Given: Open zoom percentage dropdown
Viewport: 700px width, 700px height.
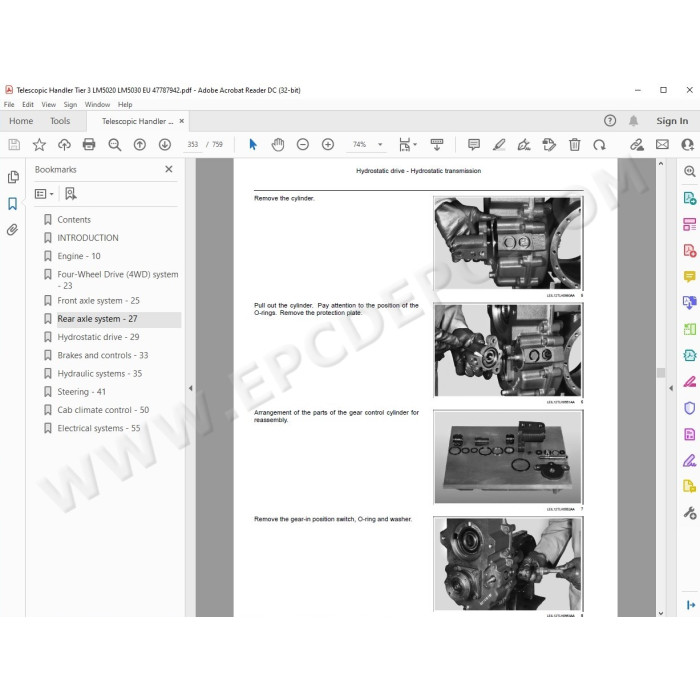Looking at the screenshot, I should 380,144.
